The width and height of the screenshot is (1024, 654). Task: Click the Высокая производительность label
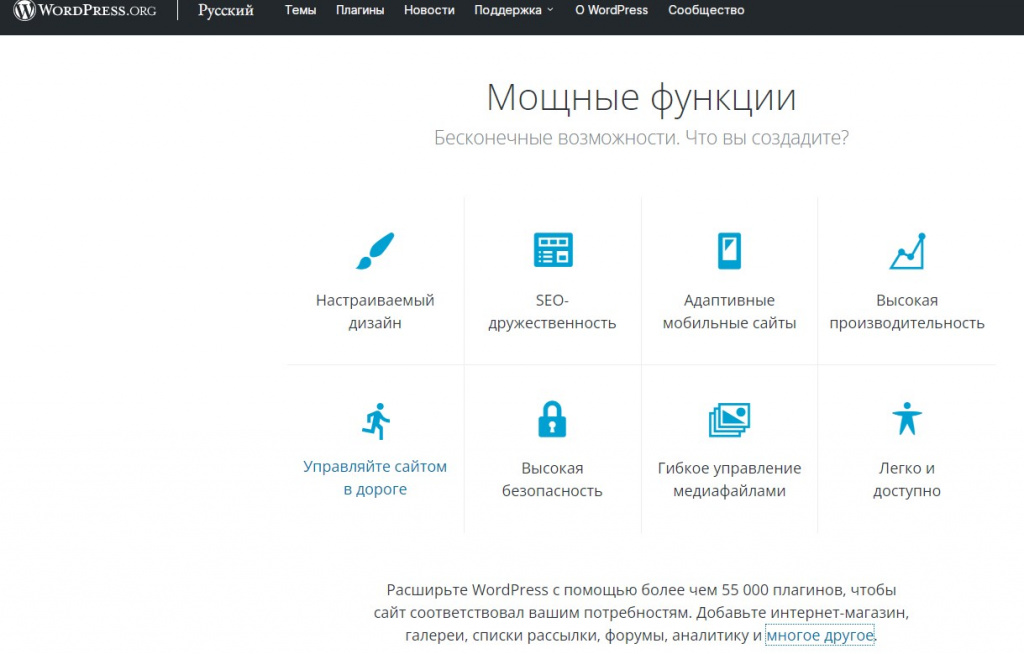907,312
